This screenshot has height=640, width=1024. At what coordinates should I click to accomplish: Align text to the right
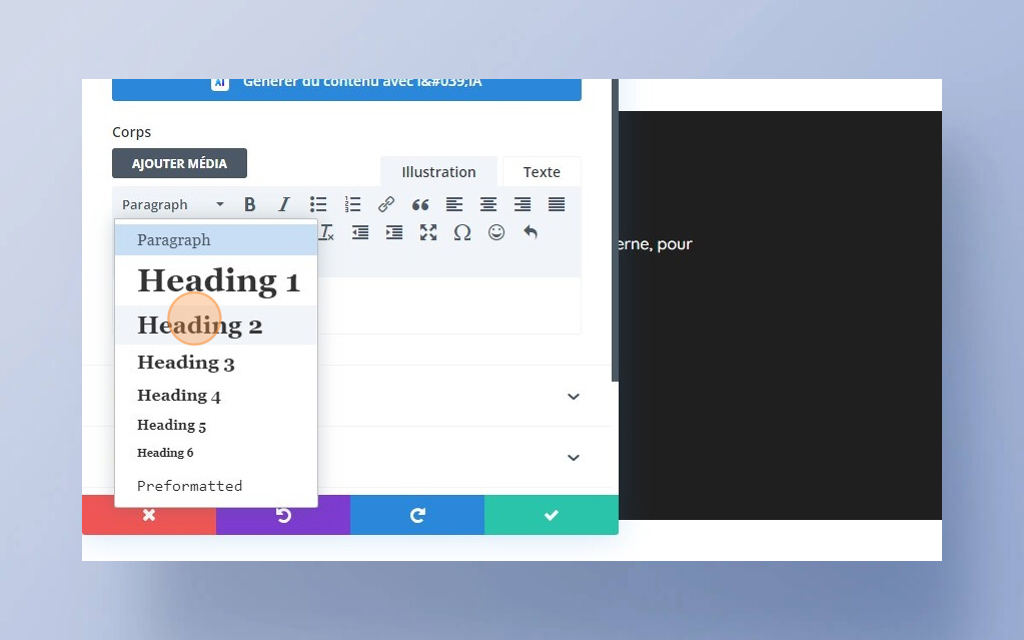click(522, 204)
